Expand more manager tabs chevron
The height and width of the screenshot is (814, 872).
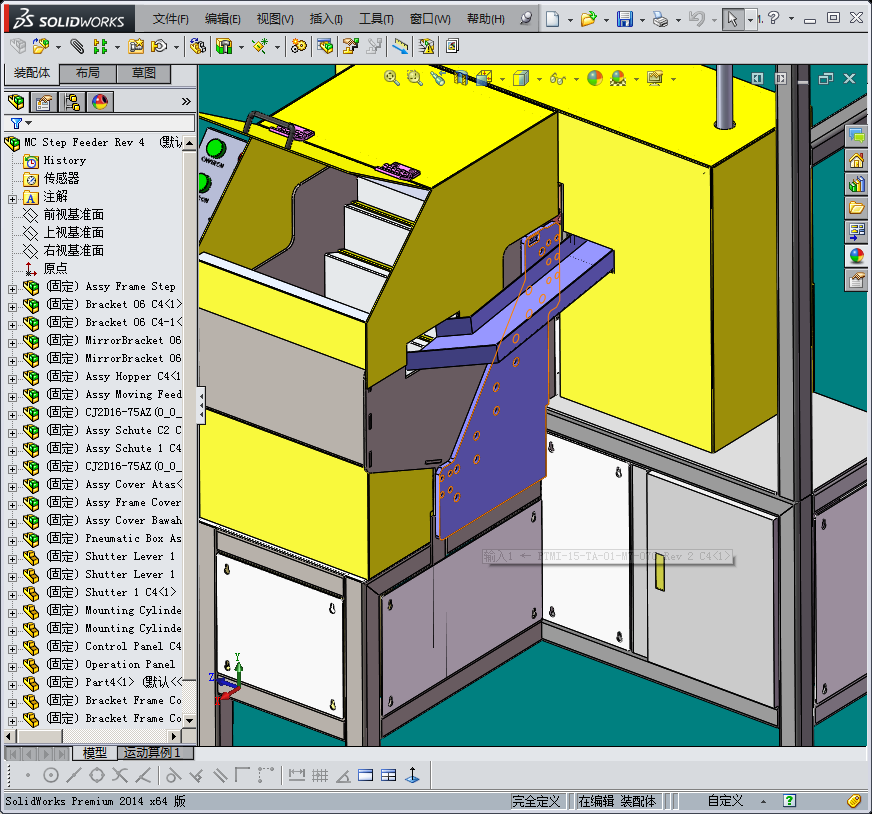point(186,101)
